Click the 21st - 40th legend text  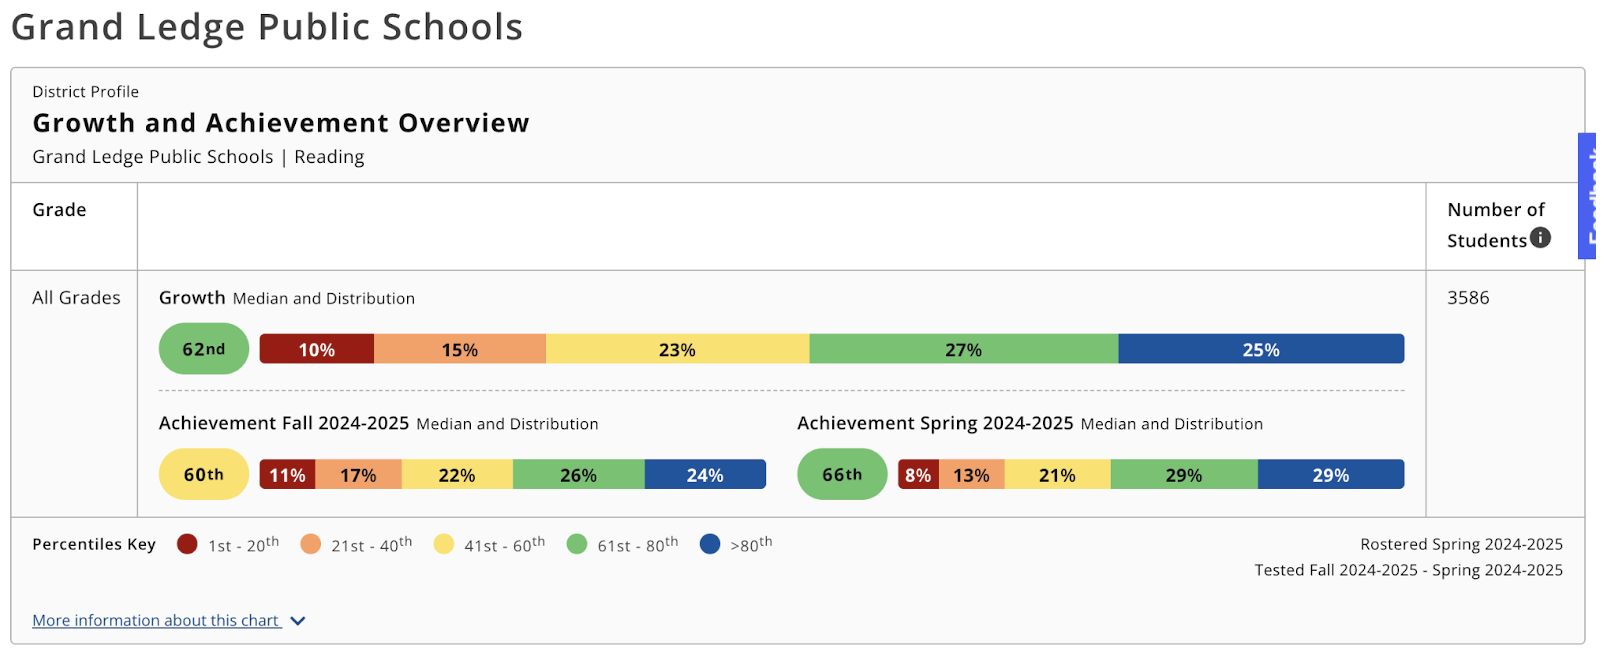coord(372,544)
